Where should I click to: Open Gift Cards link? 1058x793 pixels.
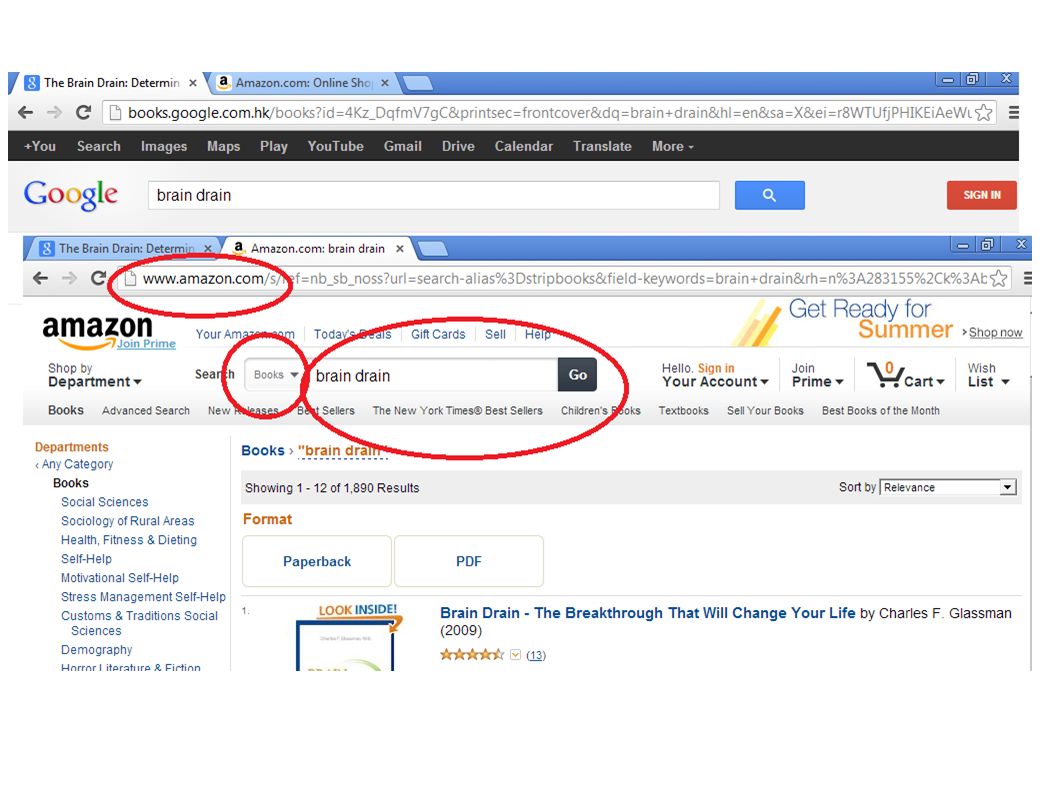coord(438,334)
